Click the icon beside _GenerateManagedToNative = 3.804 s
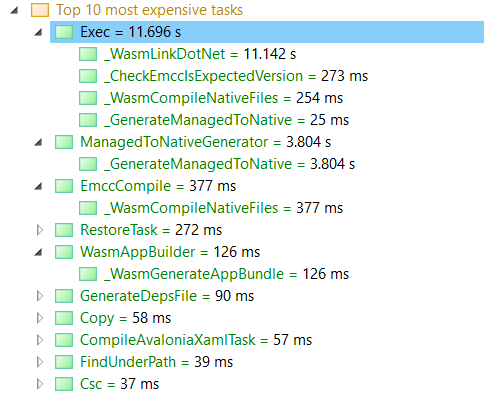 pos(88,164)
